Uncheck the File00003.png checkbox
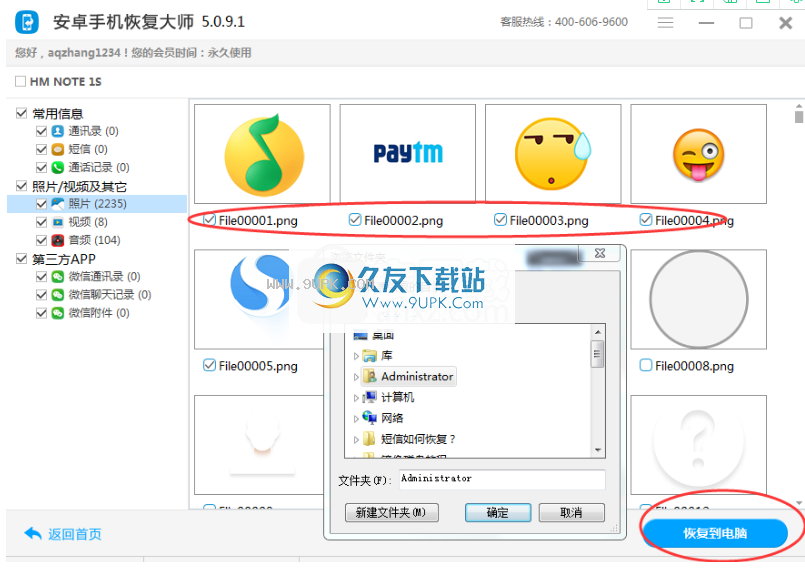This screenshot has height=573, width=805. (x=500, y=220)
